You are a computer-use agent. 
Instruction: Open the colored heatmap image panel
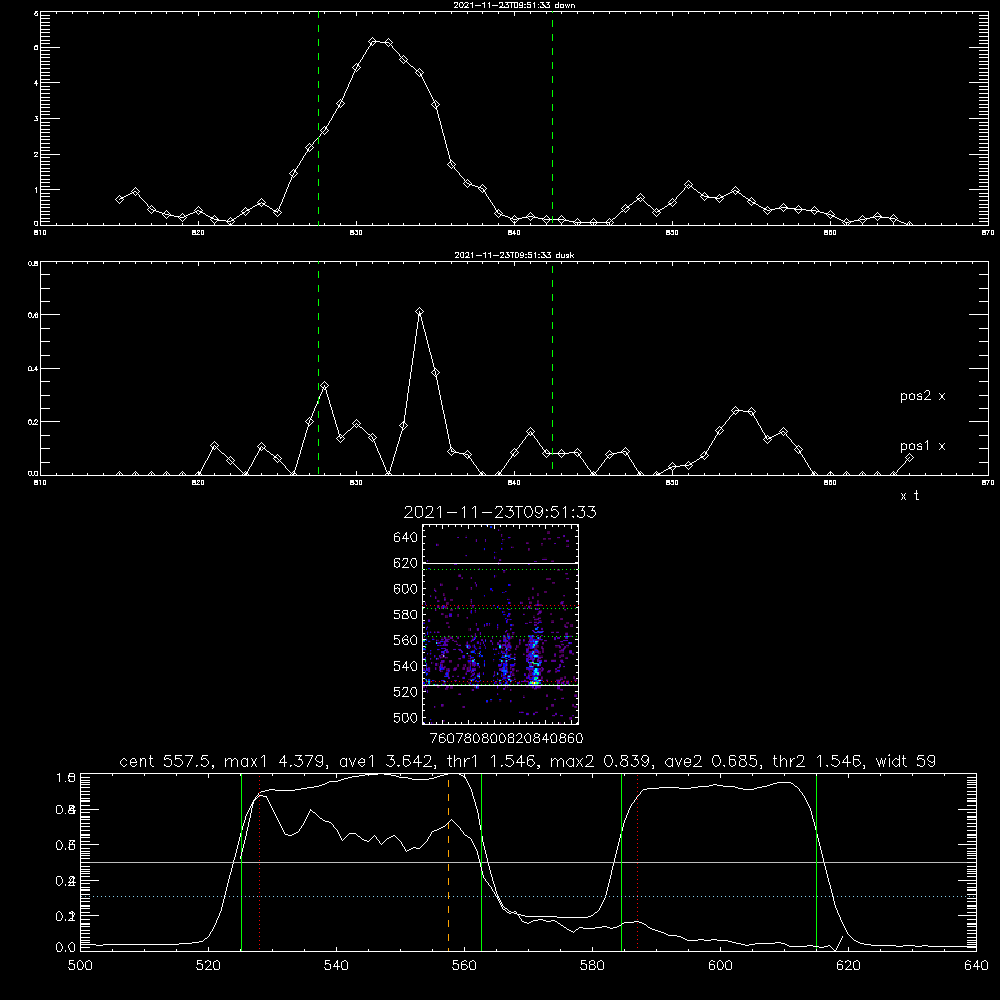pos(500,624)
